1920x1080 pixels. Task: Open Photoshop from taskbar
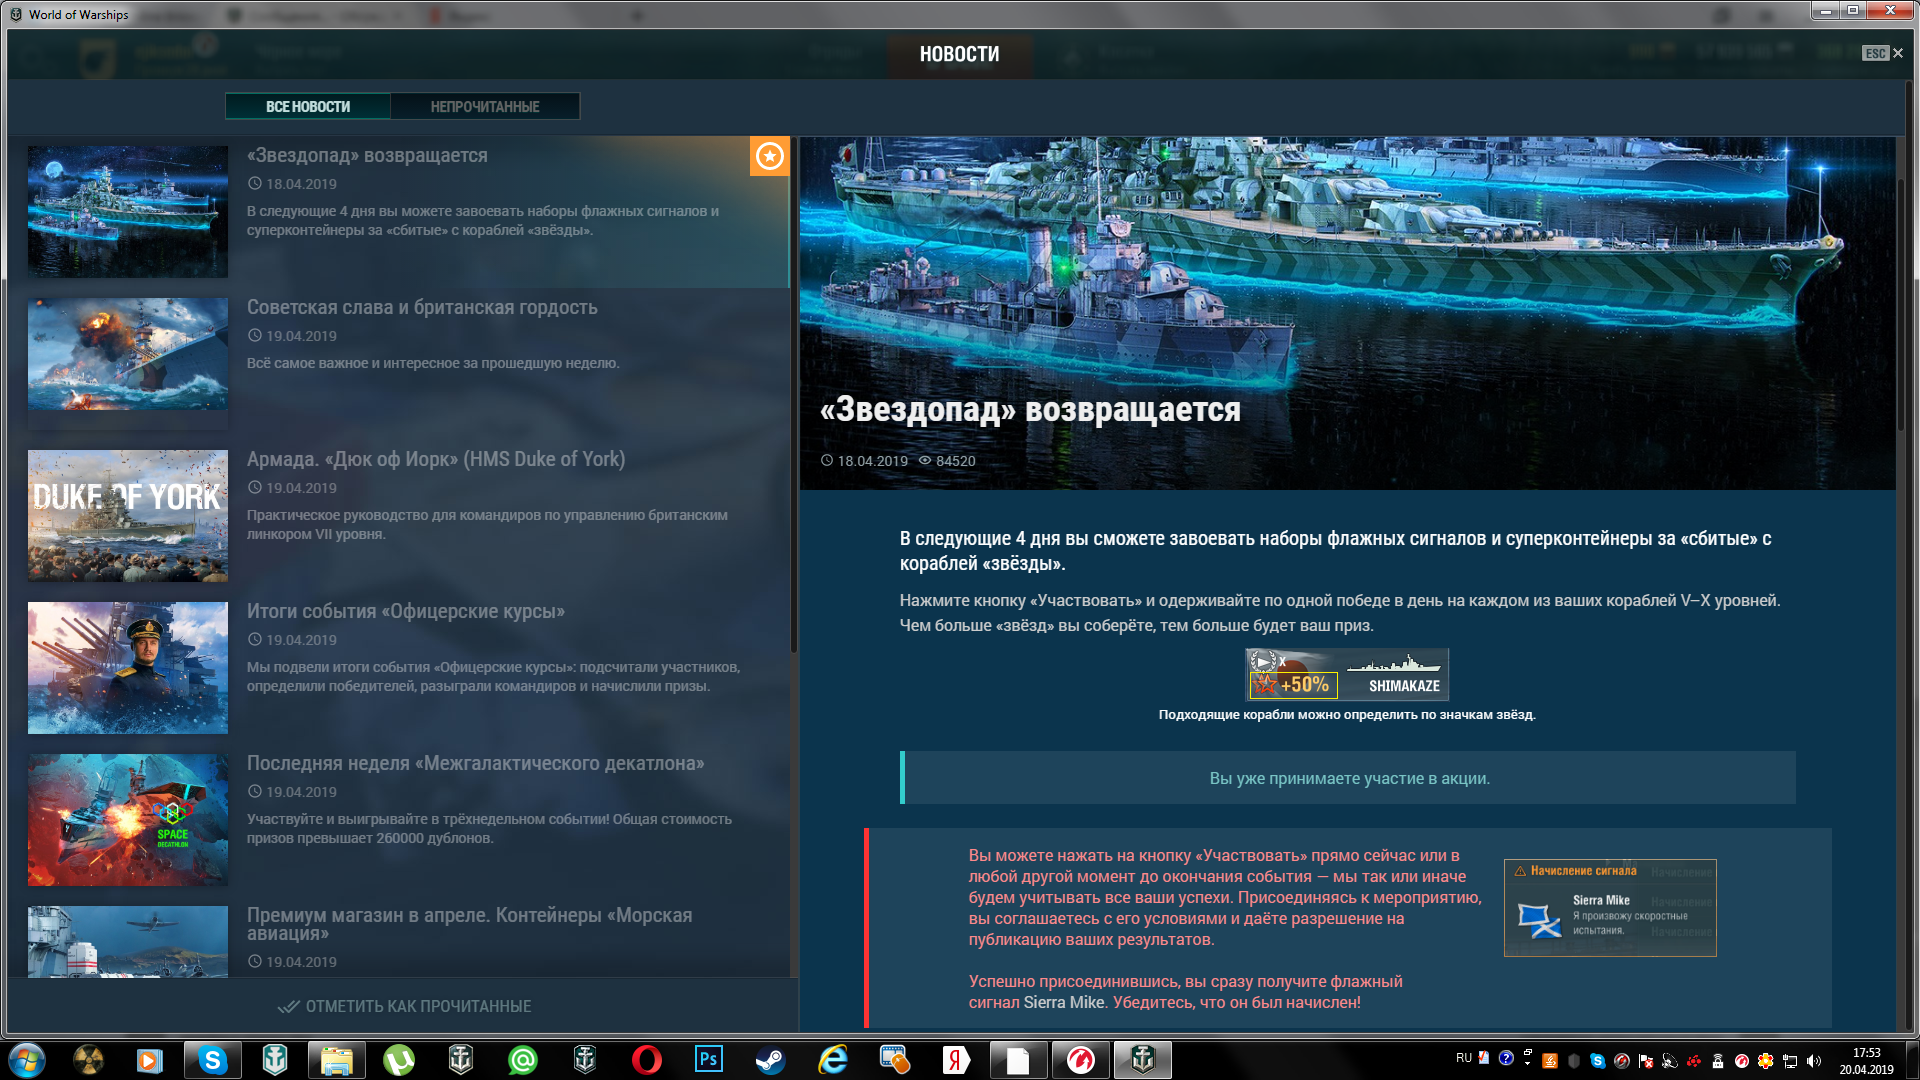tap(708, 1060)
